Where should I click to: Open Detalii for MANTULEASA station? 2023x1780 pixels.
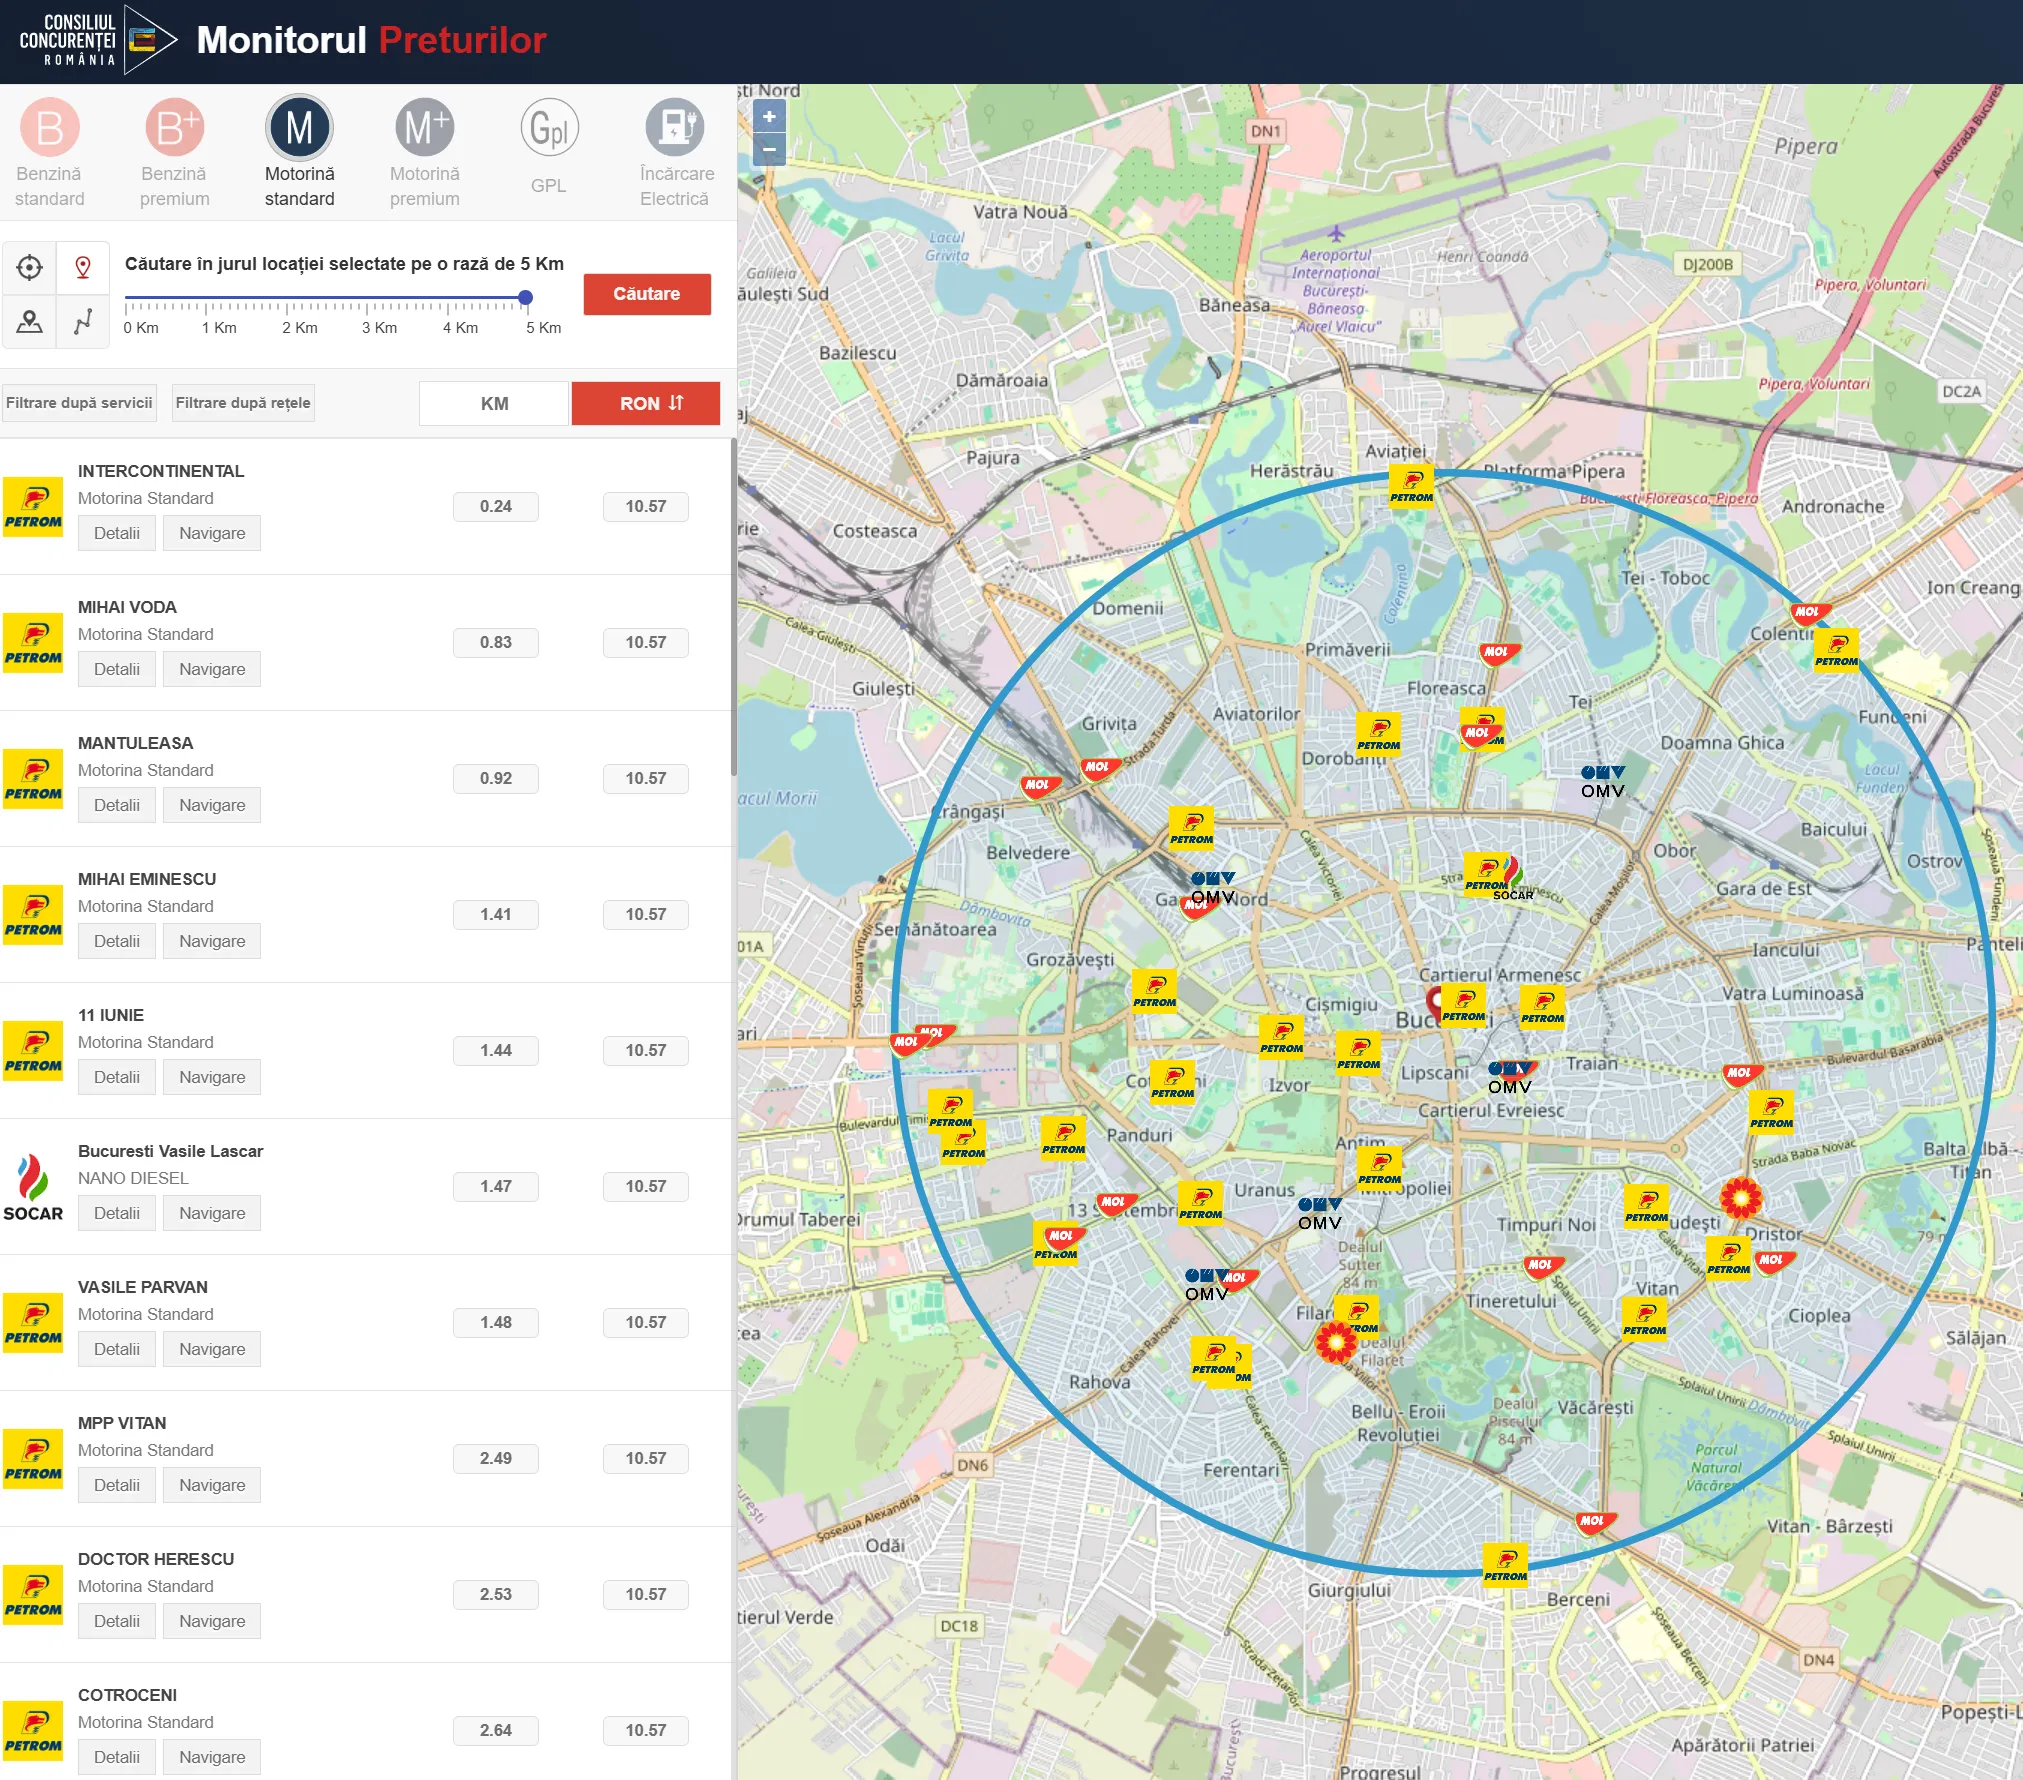coord(117,805)
